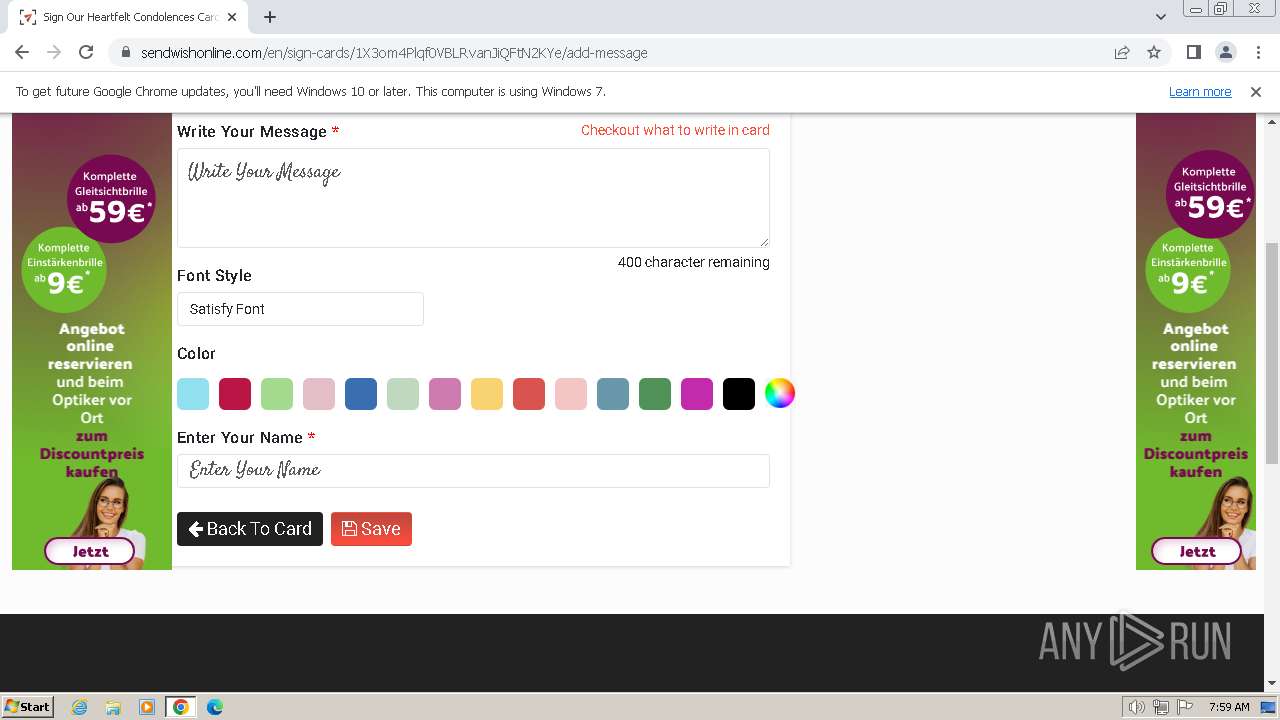Image resolution: width=1280 pixels, height=720 pixels.
Task: Open the rainbow custom color picker
Action: pos(780,394)
